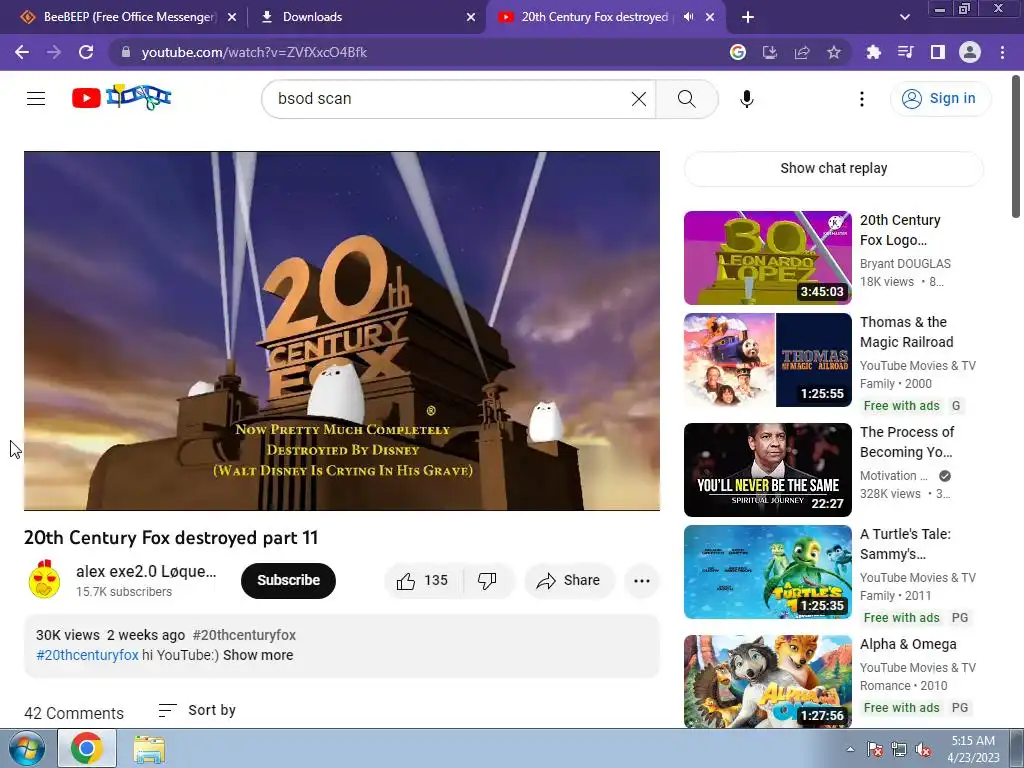Click the muted volume tray icon
This screenshot has height=768, width=1024.
[923, 750]
